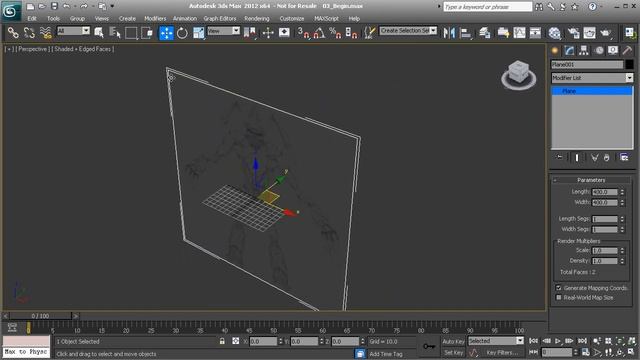
Task: Click the time slider at 0 / 100
Action: click(x=40, y=316)
